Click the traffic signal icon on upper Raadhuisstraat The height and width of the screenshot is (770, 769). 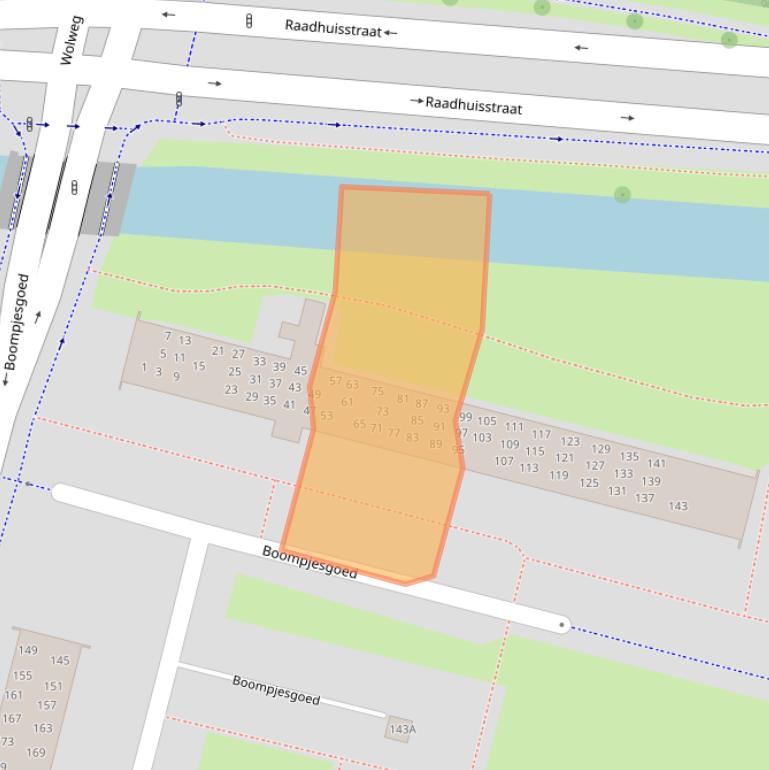click(x=249, y=20)
